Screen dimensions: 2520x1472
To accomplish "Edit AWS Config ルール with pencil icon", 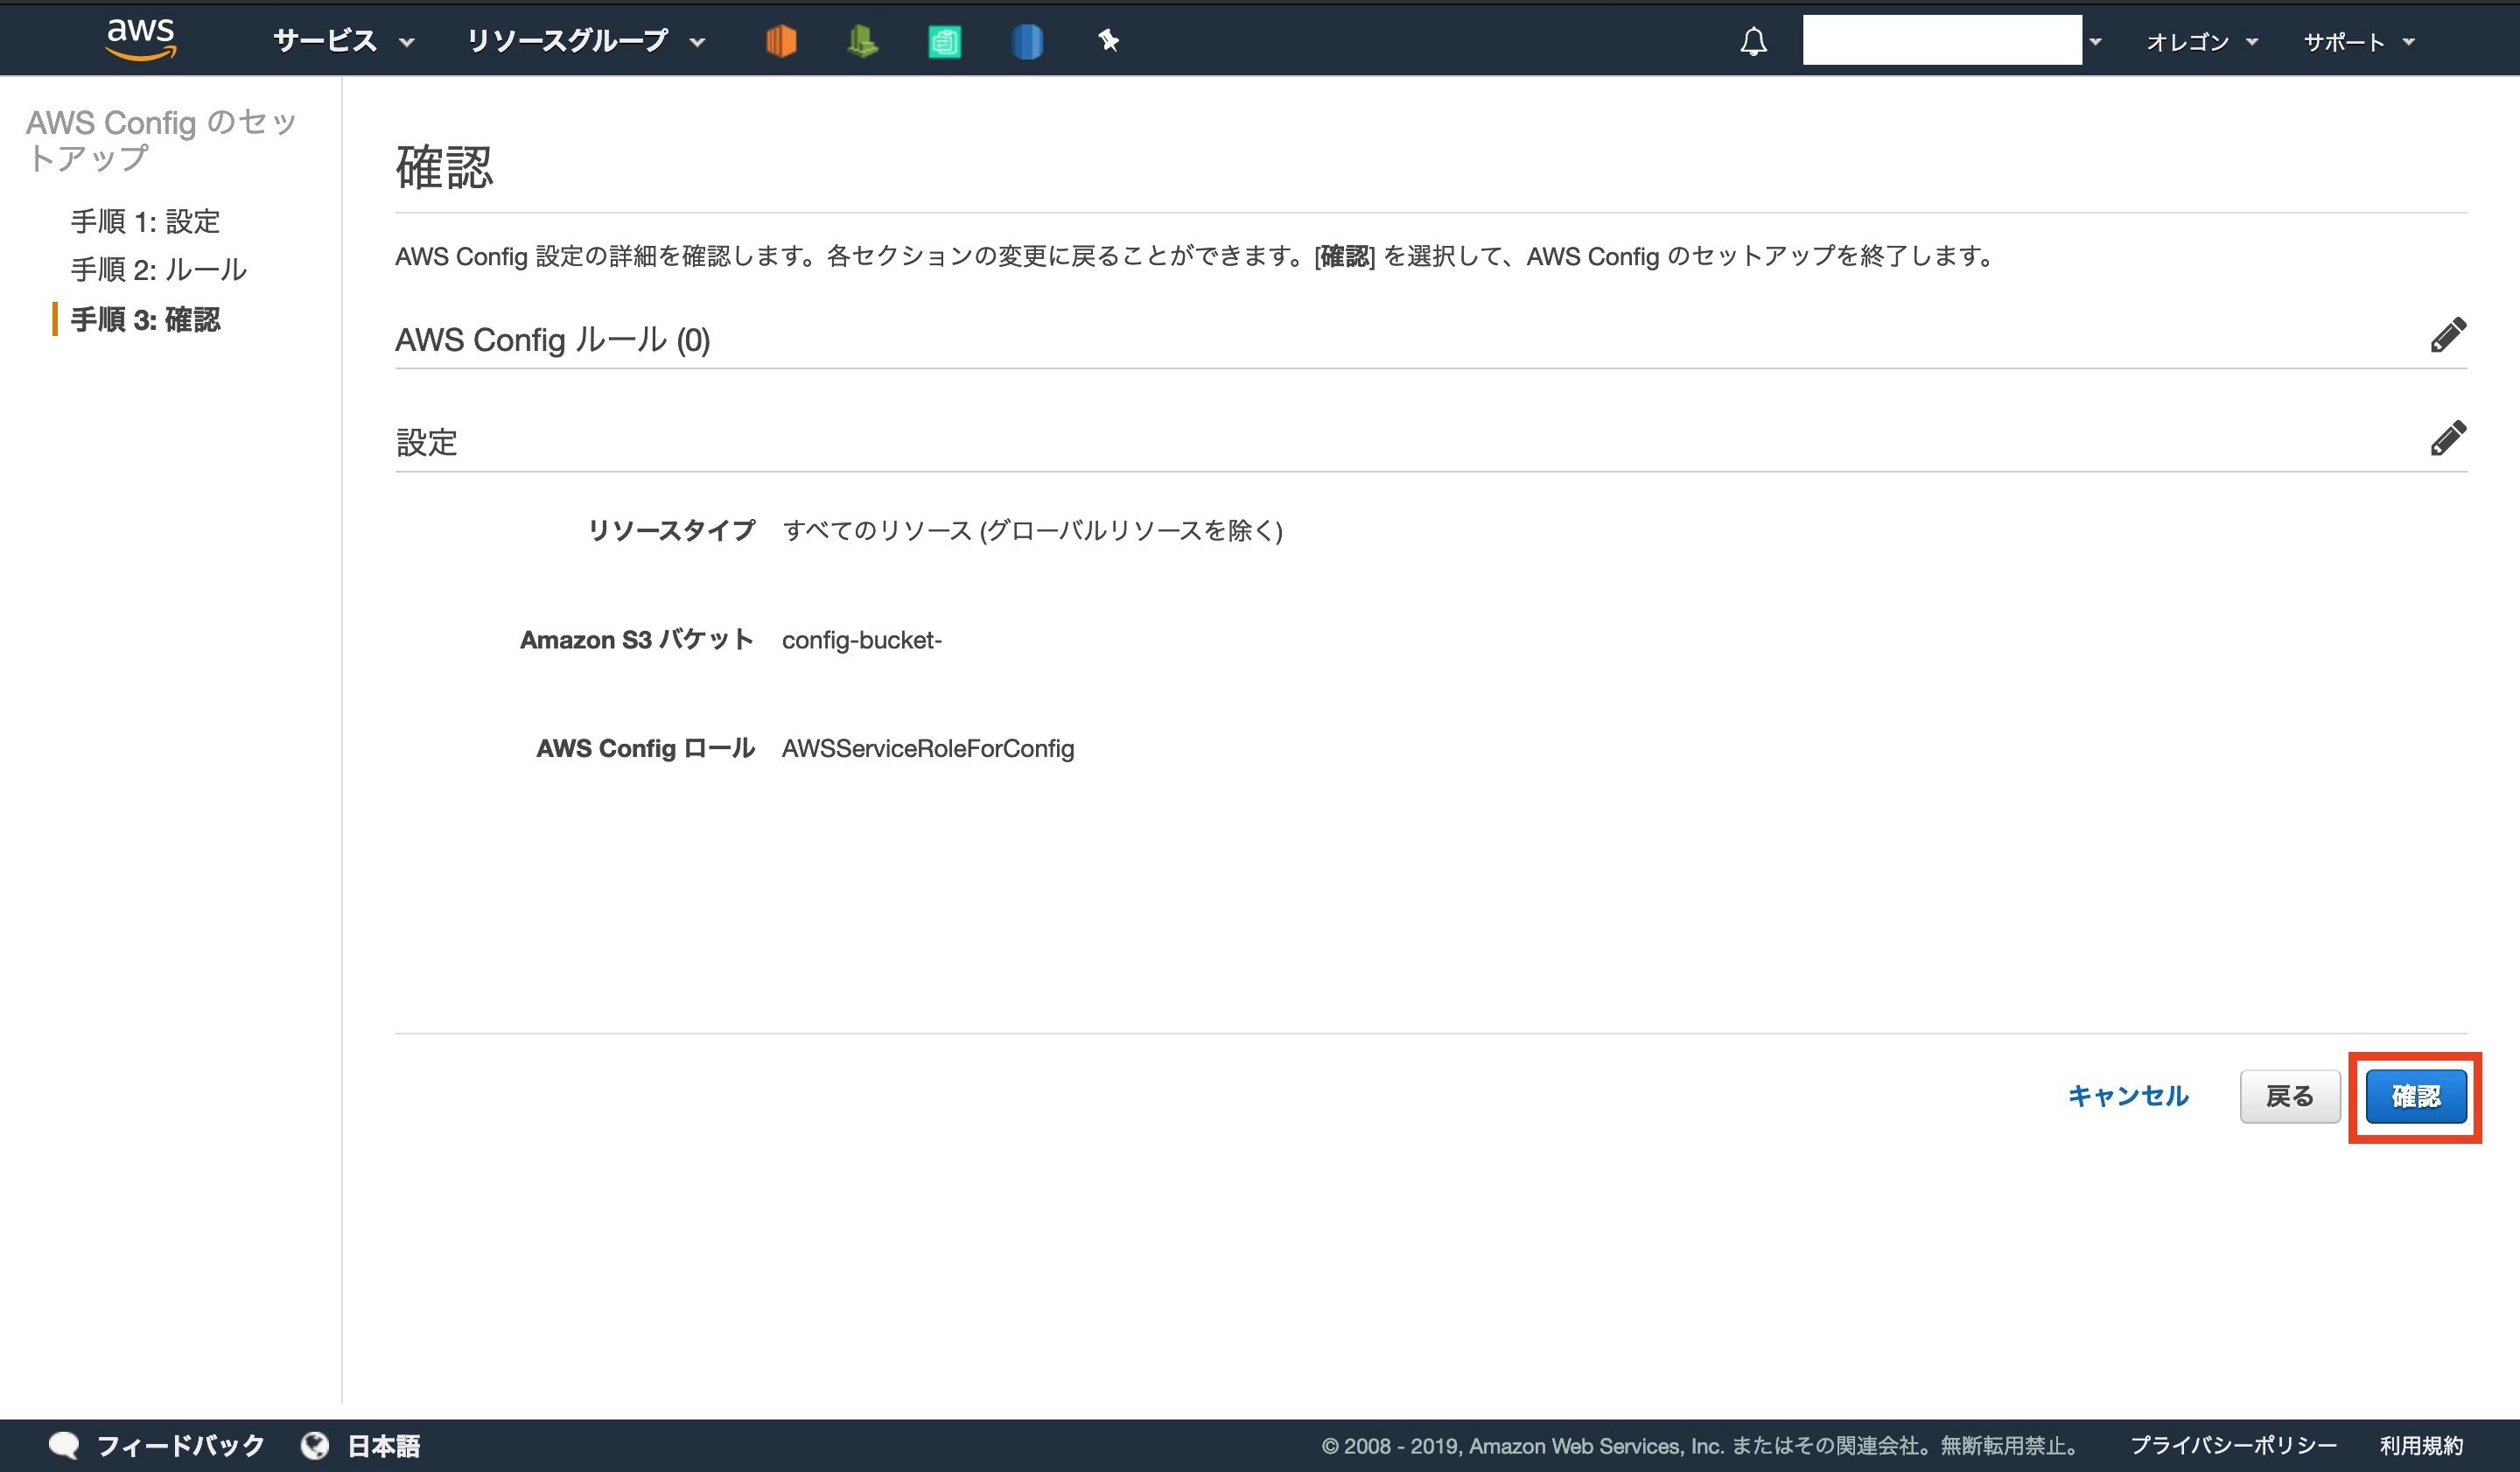I will click(2448, 335).
